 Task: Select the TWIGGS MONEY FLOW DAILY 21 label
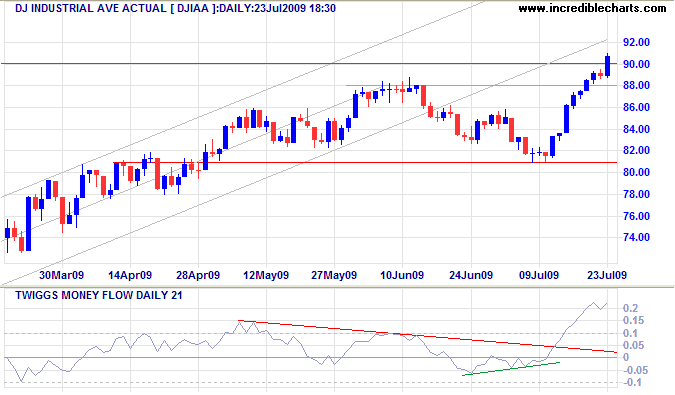click(x=99, y=295)
